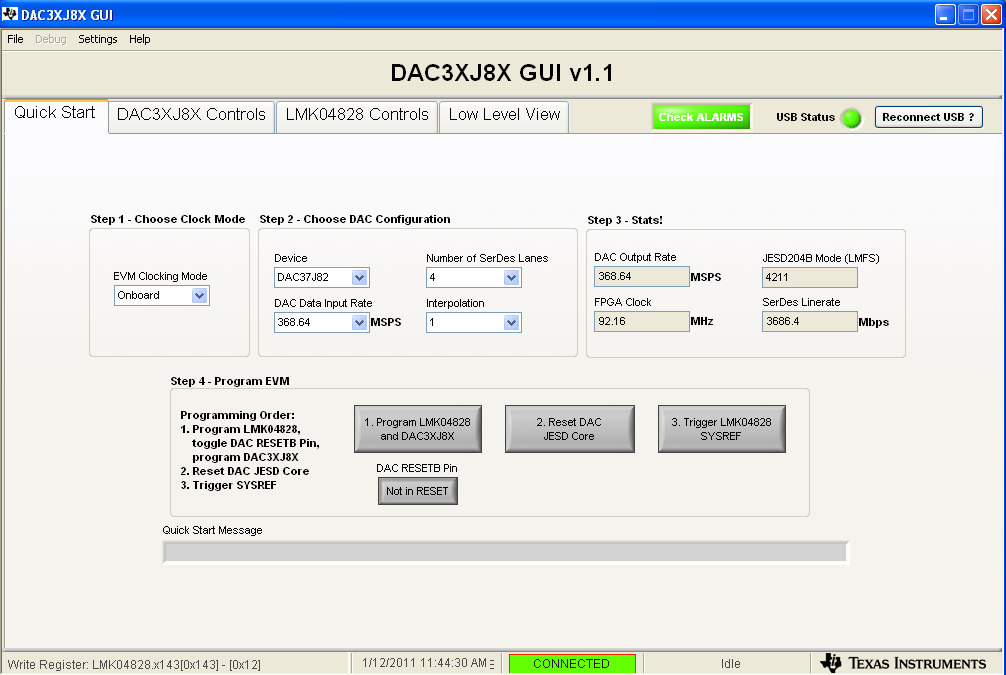Open the DAC Data Input Rate dropdown
Image resolution: width=1006 pixels, height=675 pixels.
click(321, 322)
